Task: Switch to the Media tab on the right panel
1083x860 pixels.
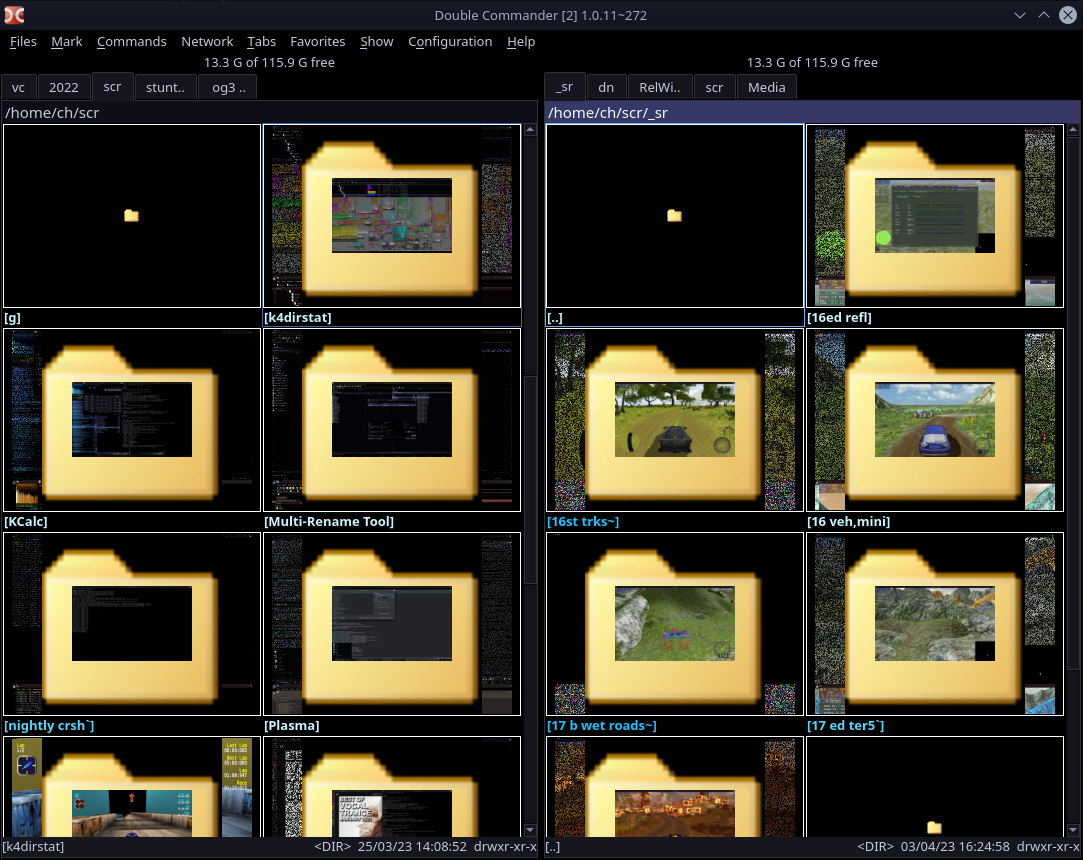Action: click(x=766, y=87)
